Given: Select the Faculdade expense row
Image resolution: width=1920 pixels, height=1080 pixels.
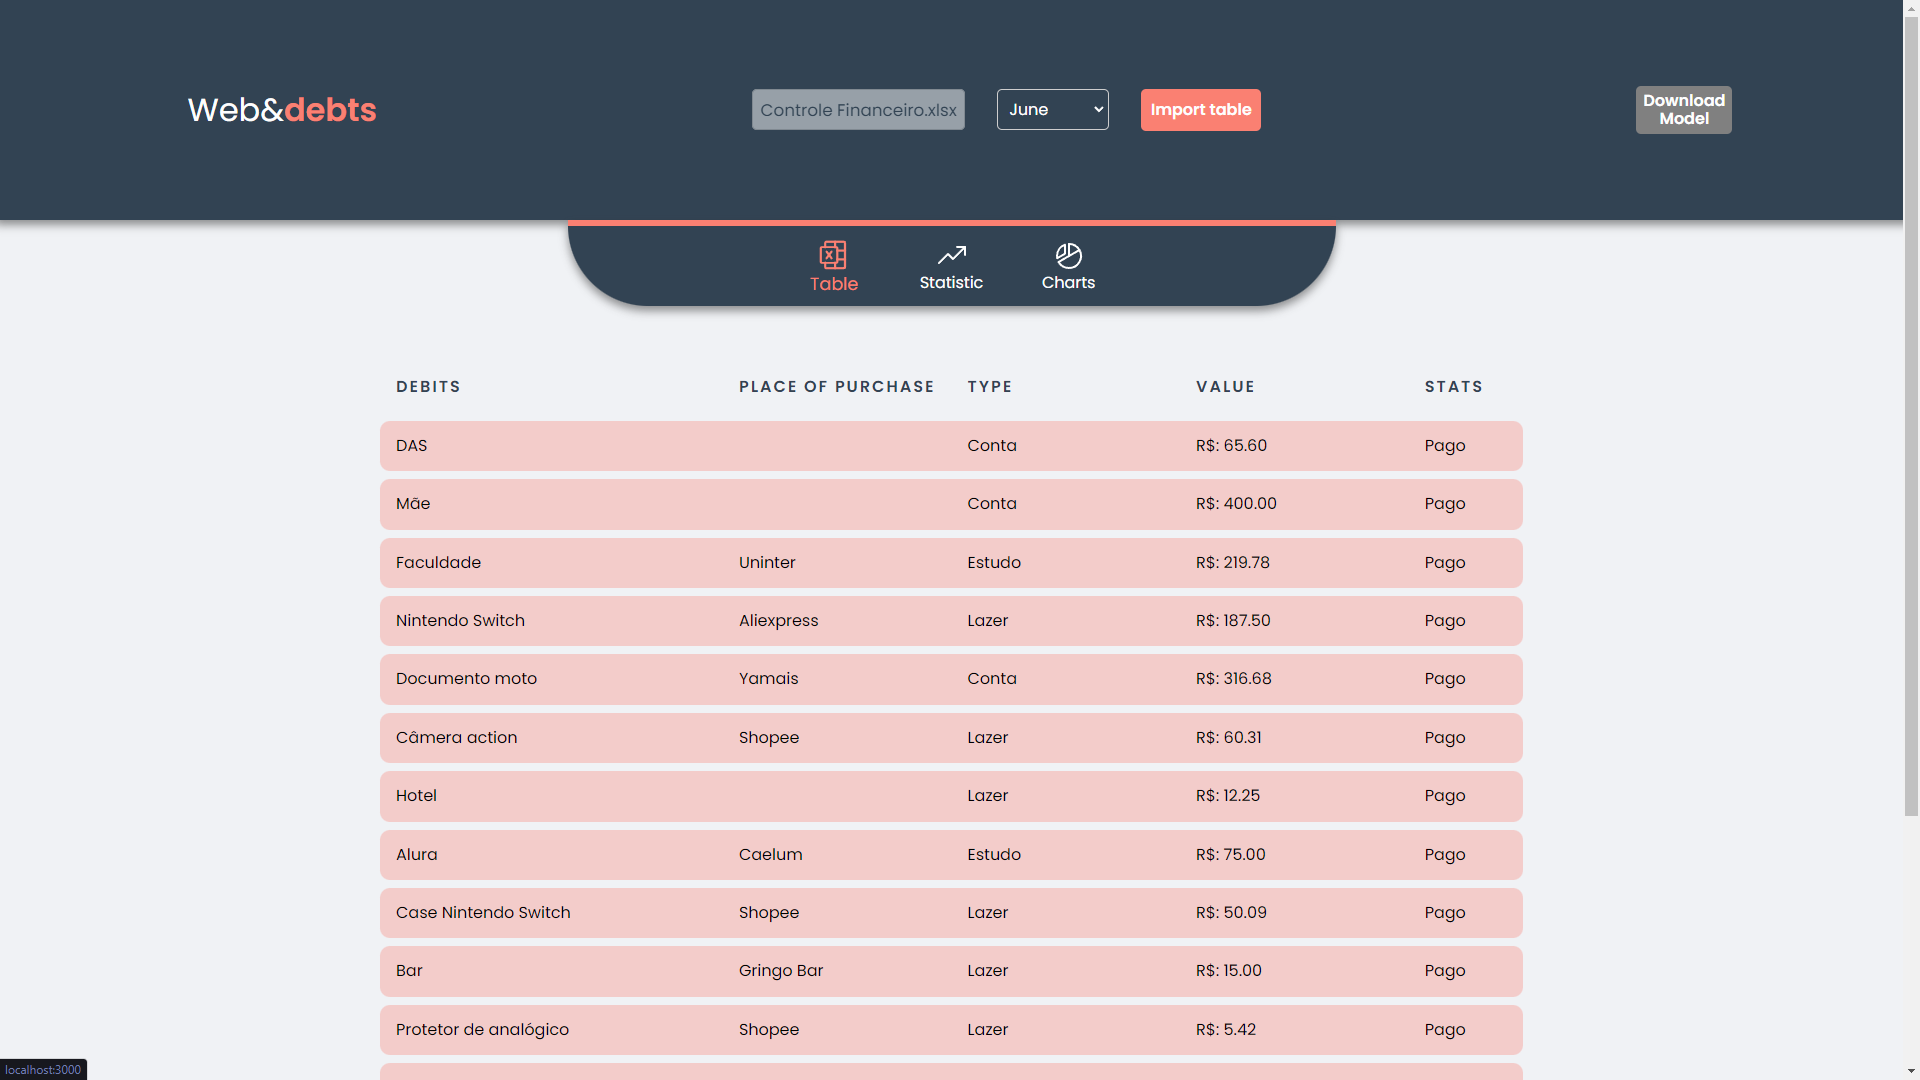Looking at the screenshot, I should coord(950,562).
